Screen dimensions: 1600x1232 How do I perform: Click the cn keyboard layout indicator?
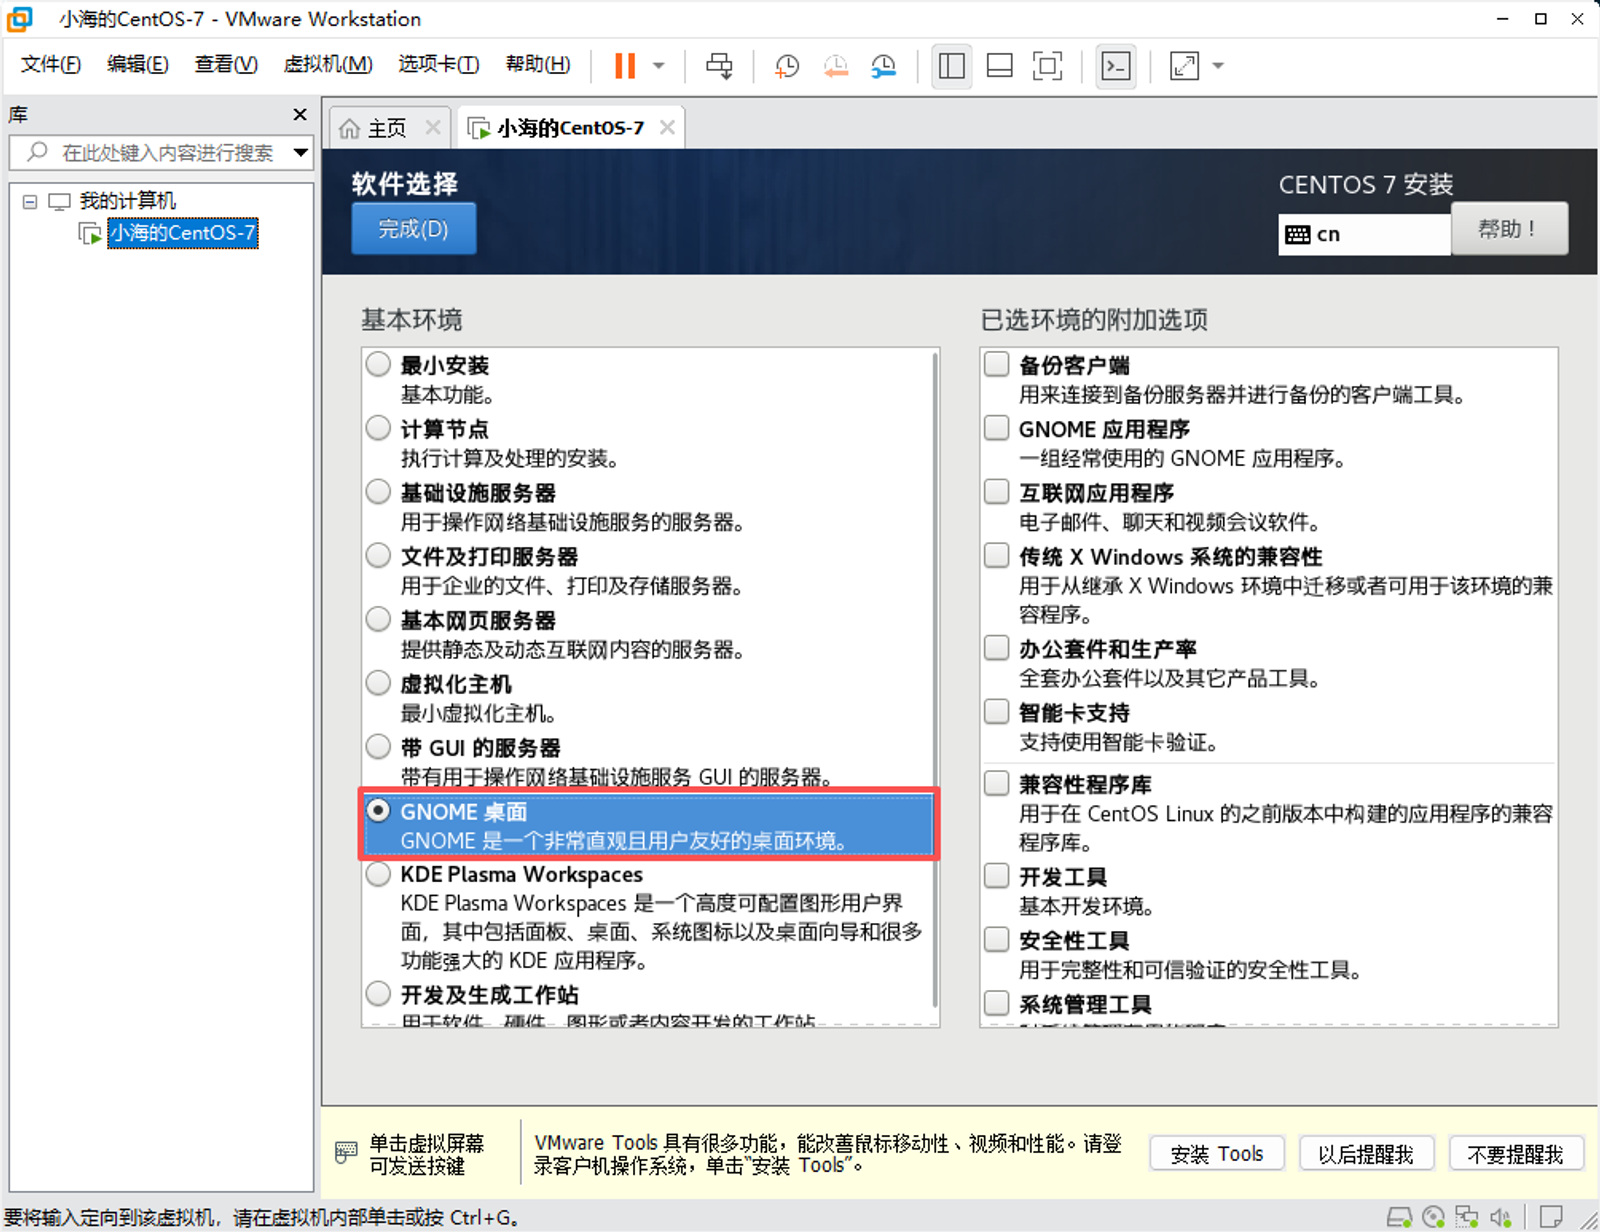[x=1364, y=234]
